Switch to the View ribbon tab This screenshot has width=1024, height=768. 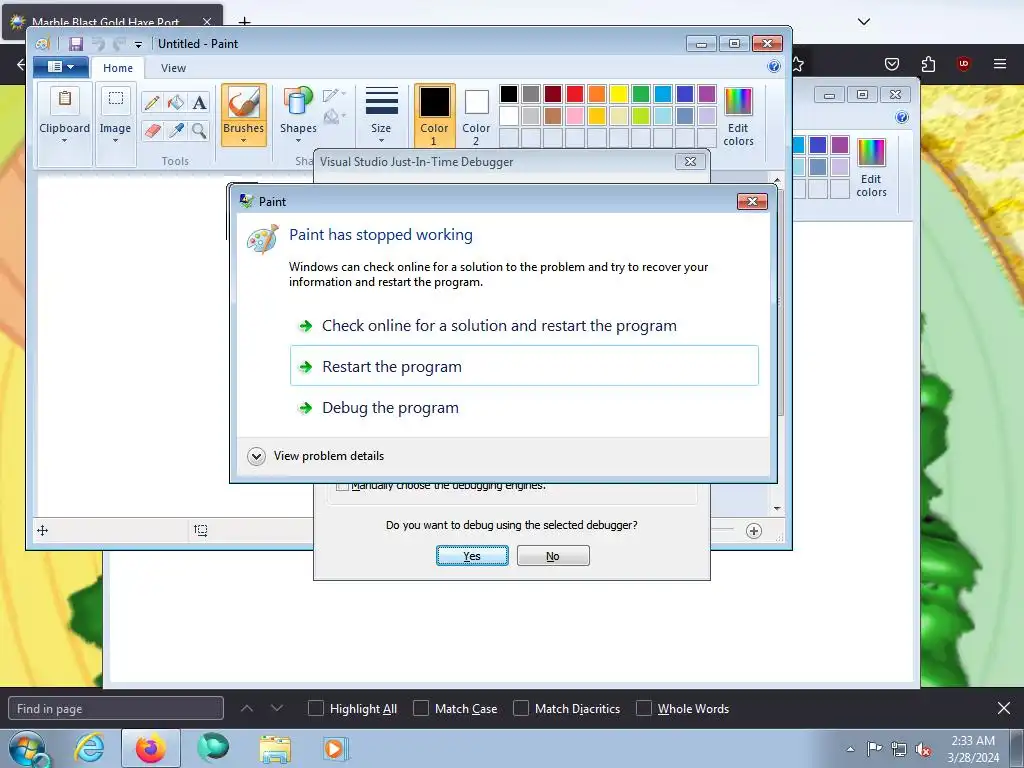(x=173, y=68)
